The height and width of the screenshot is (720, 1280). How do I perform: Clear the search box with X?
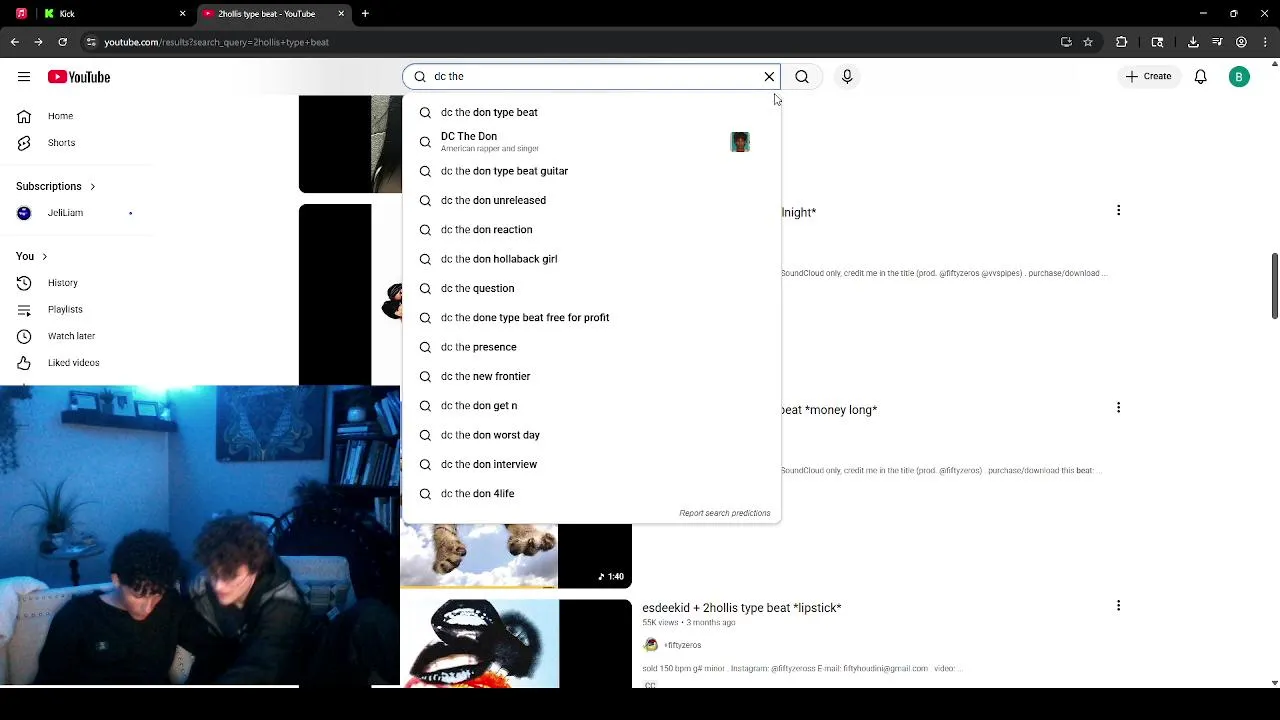(769, 77)
